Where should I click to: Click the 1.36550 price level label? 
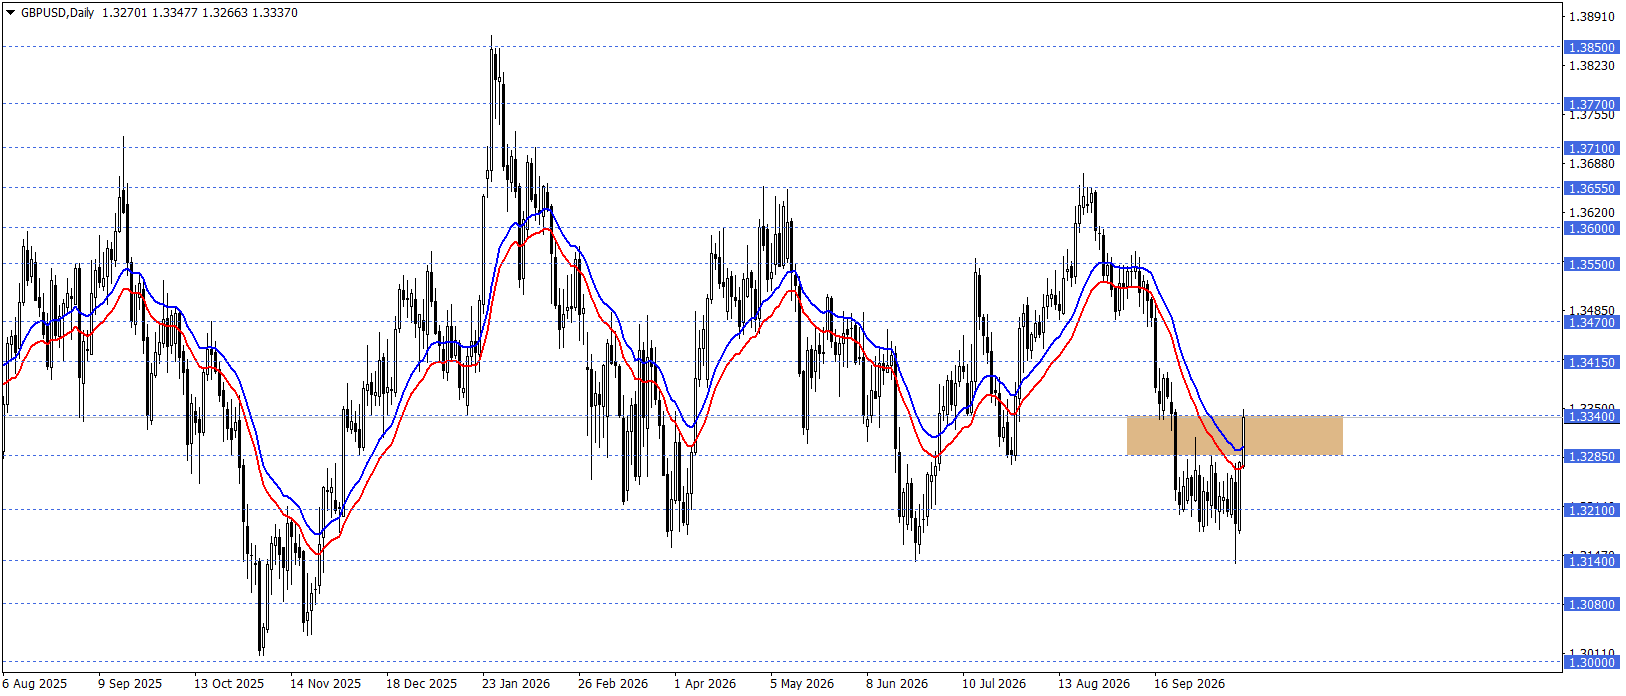(x=1591, y=188)
